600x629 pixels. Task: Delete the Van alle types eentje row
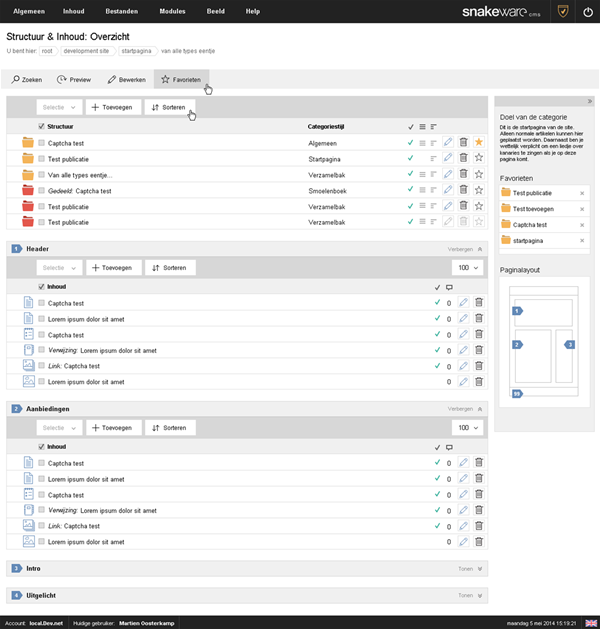pyautogui.click(x=463, y=174)
